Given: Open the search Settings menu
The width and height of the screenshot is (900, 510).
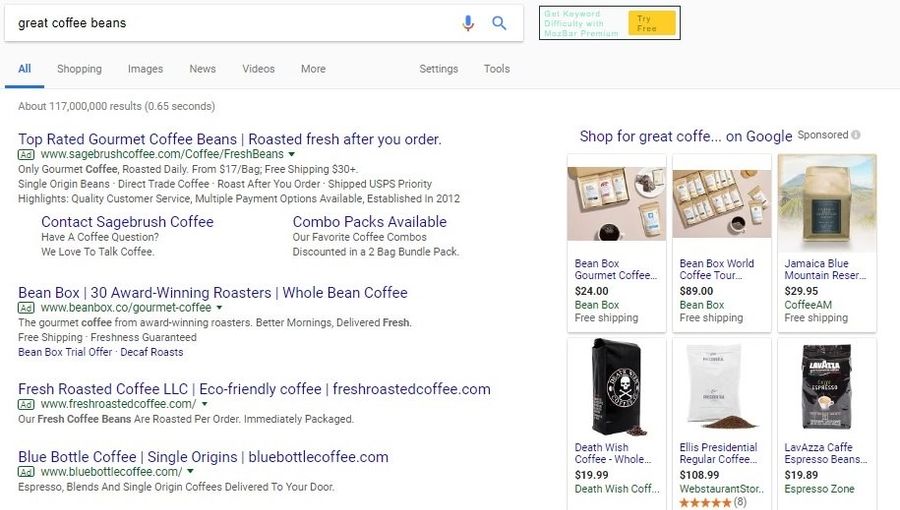Looking at the screenshot, I should [x=439, y=69].
